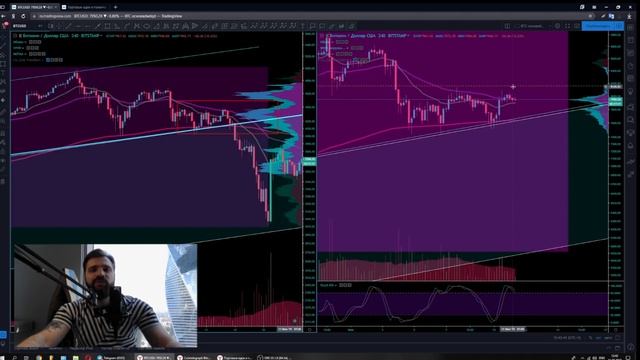Toggle visibility of third indicator in left legend
This screenshot has height=360, width=640.
tap(31, 54)
